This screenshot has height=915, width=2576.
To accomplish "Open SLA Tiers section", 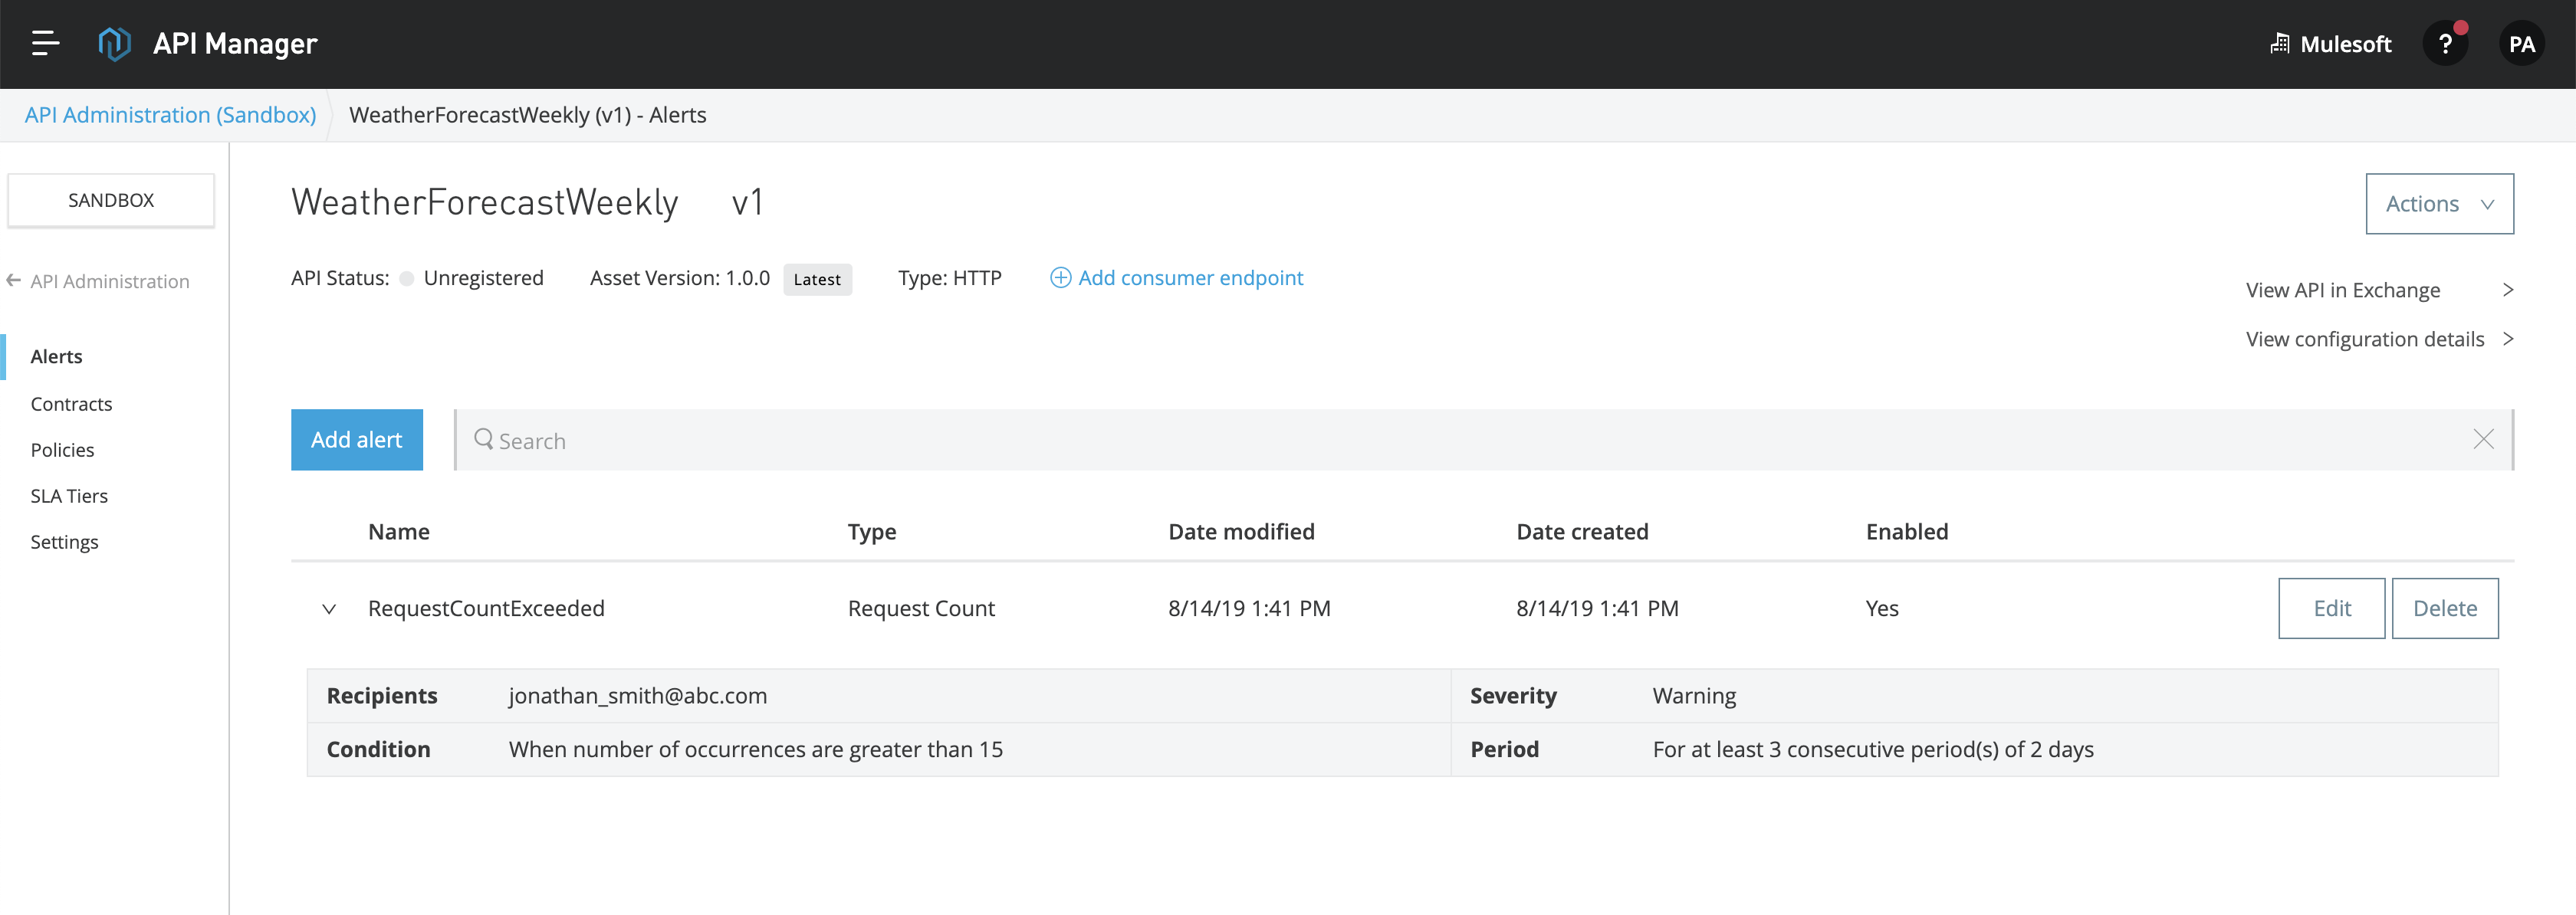I will click(x=69, y=496).
